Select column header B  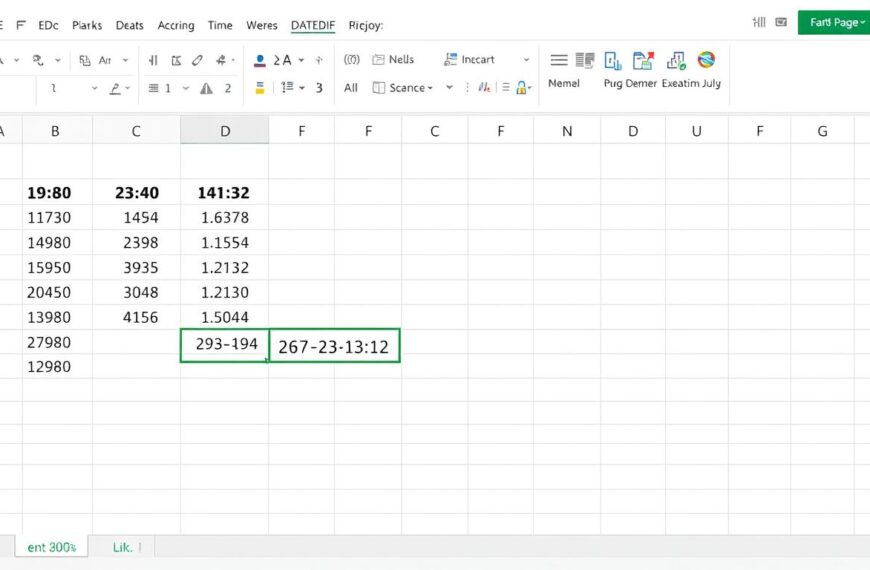coord(55,131)
